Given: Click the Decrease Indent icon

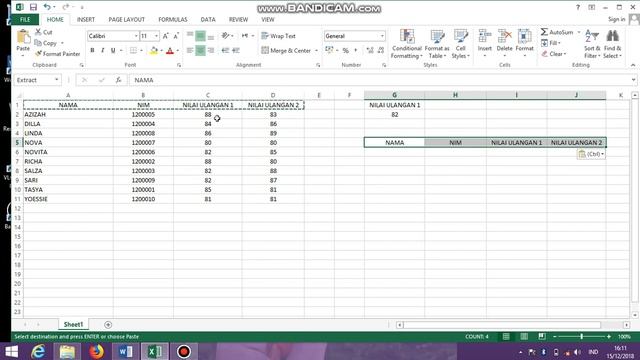Looking at the screenshot, I should pos(225,50).
